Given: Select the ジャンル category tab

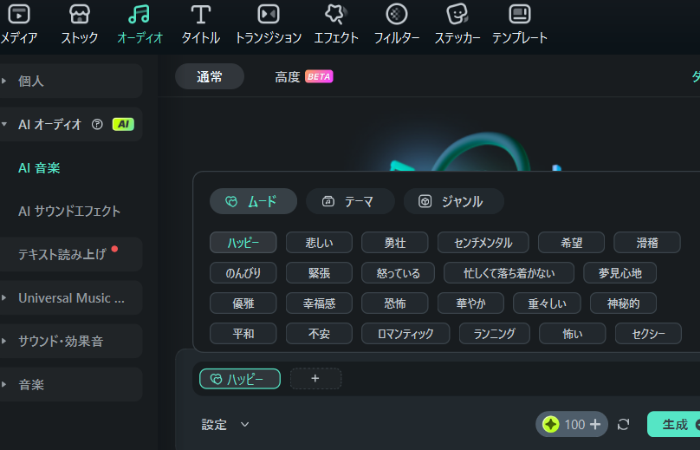Looking at the screenshot, I should 454,201.
